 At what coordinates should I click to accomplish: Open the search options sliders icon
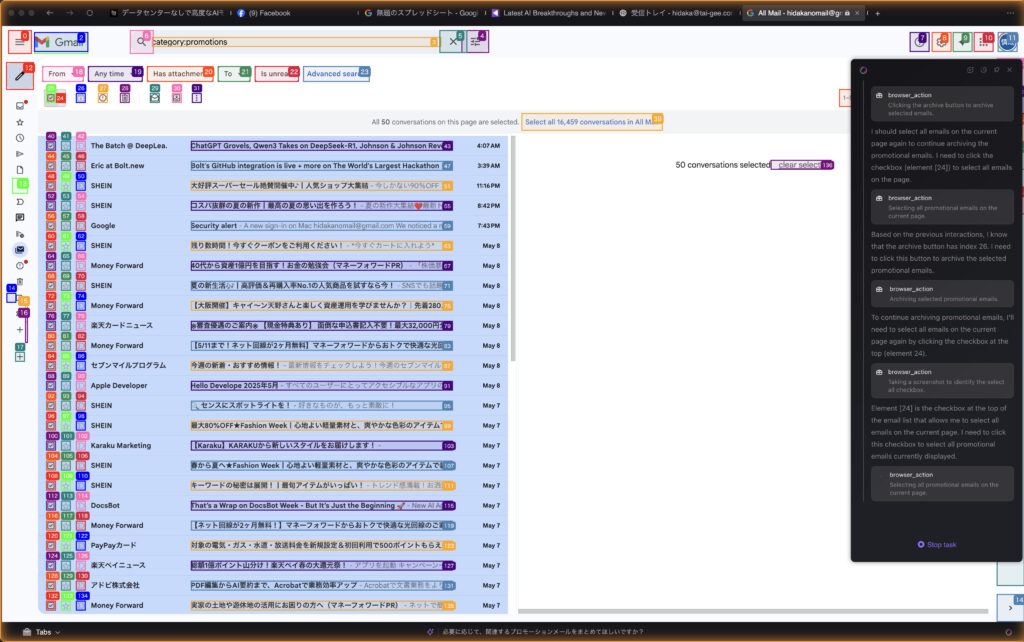[476, 42]
